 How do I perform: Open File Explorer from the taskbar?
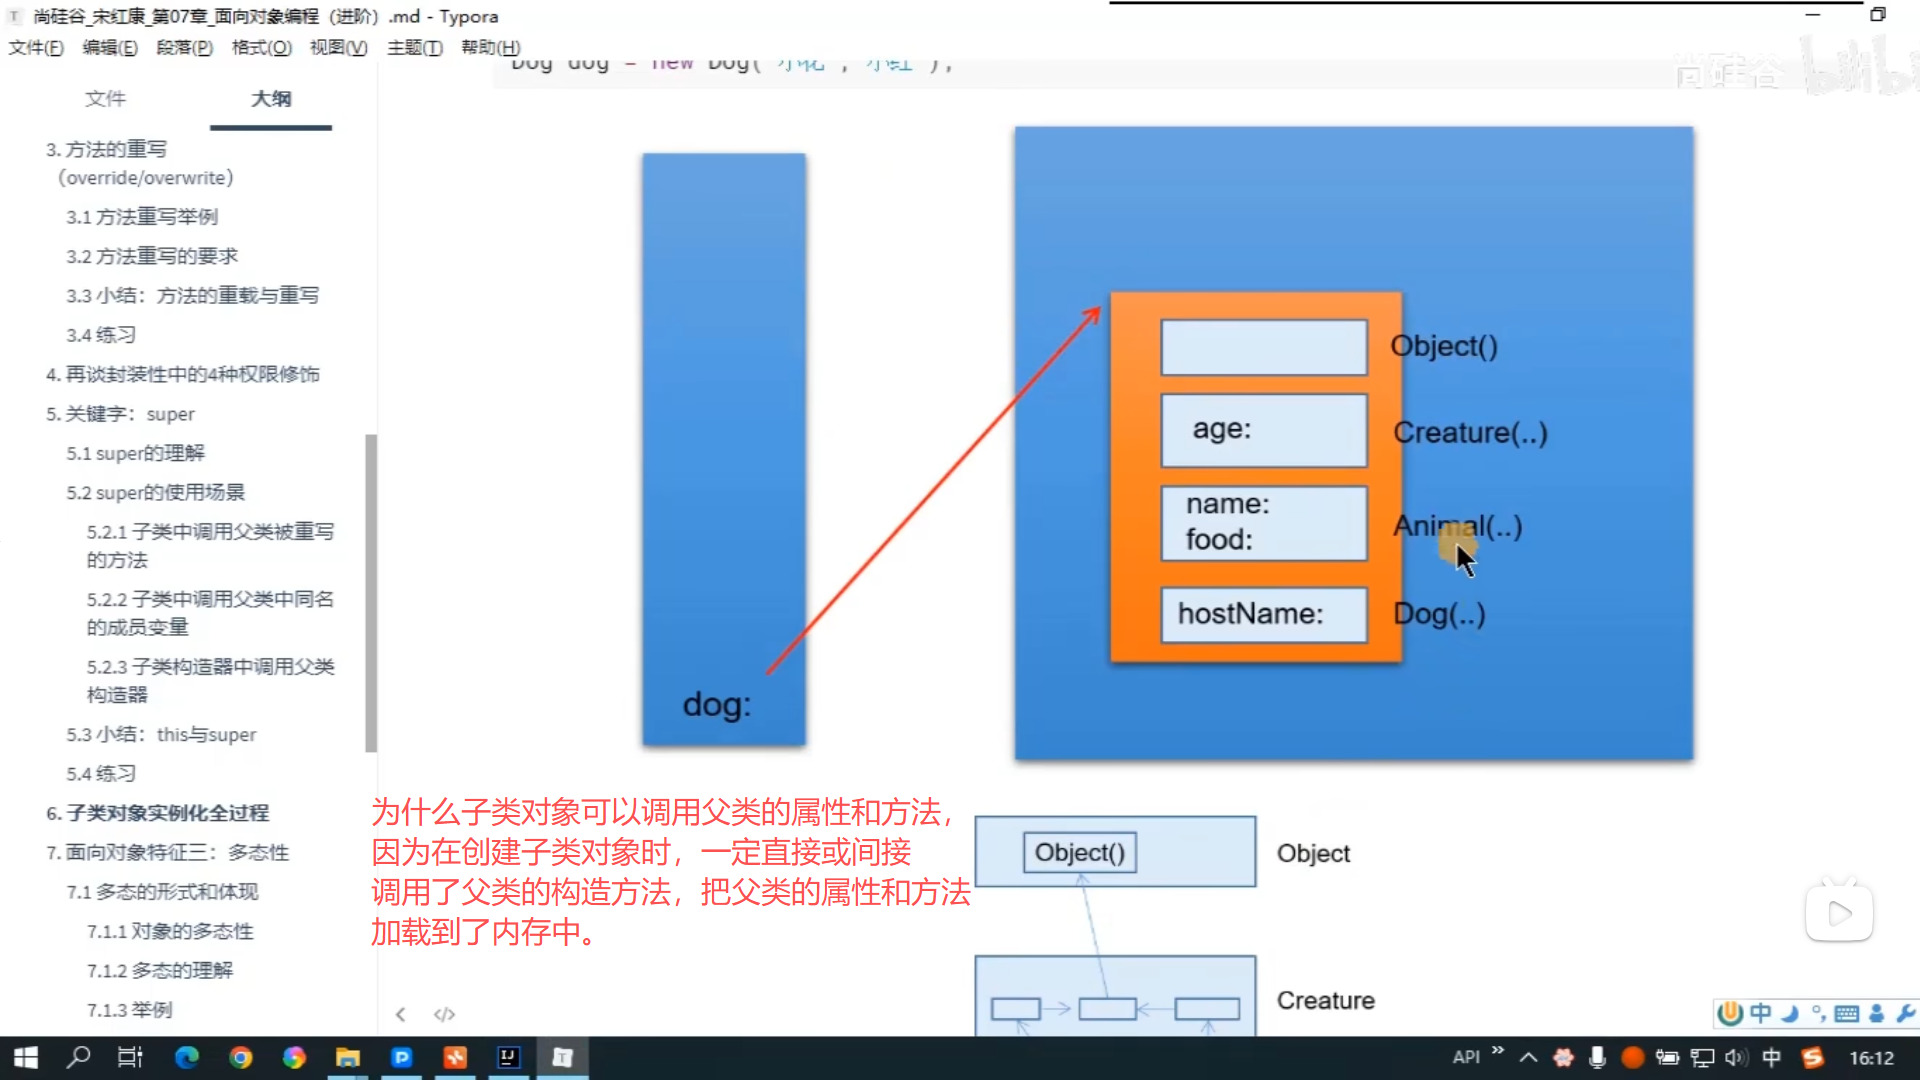click(347, 1057)
